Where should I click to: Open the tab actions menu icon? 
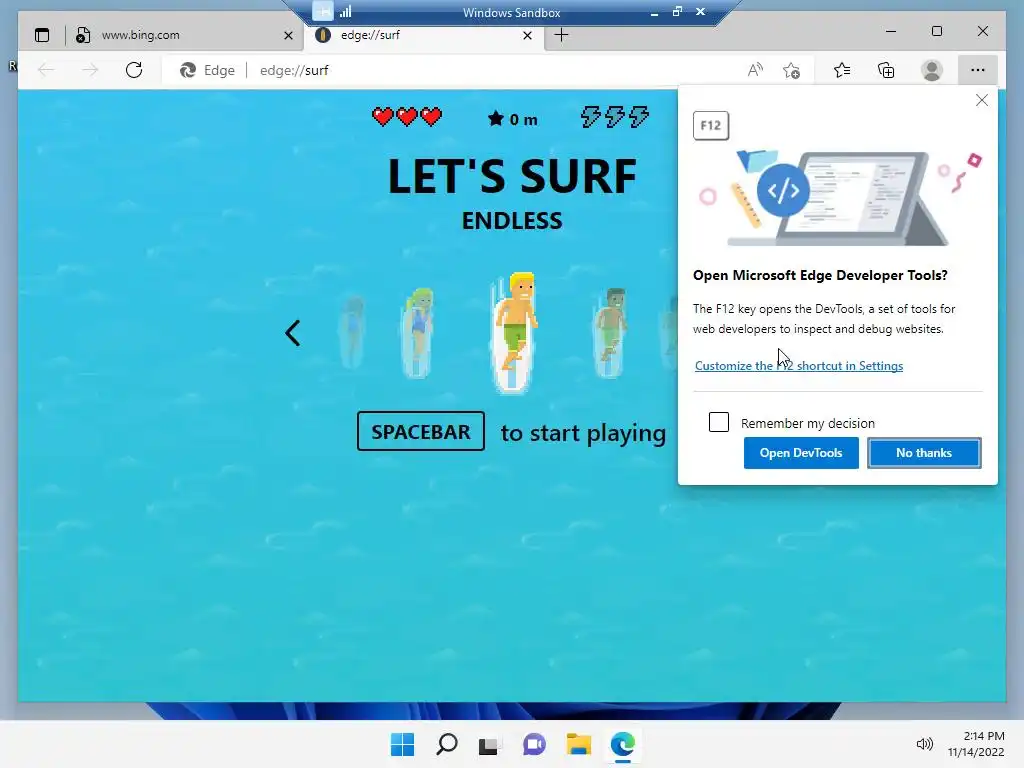pyautogui.click(x=42, y=35)
